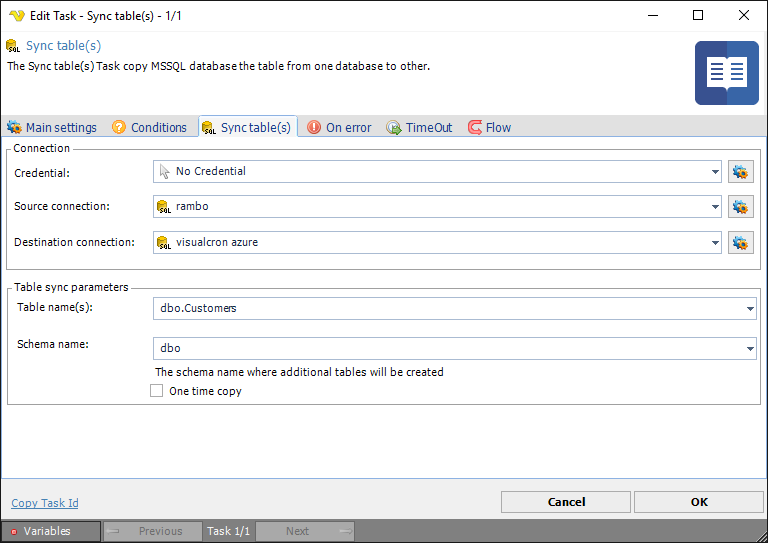This screenshot has width=768, height=543.
Task: Open the Flow tab
Action: (x=489, y=127)
